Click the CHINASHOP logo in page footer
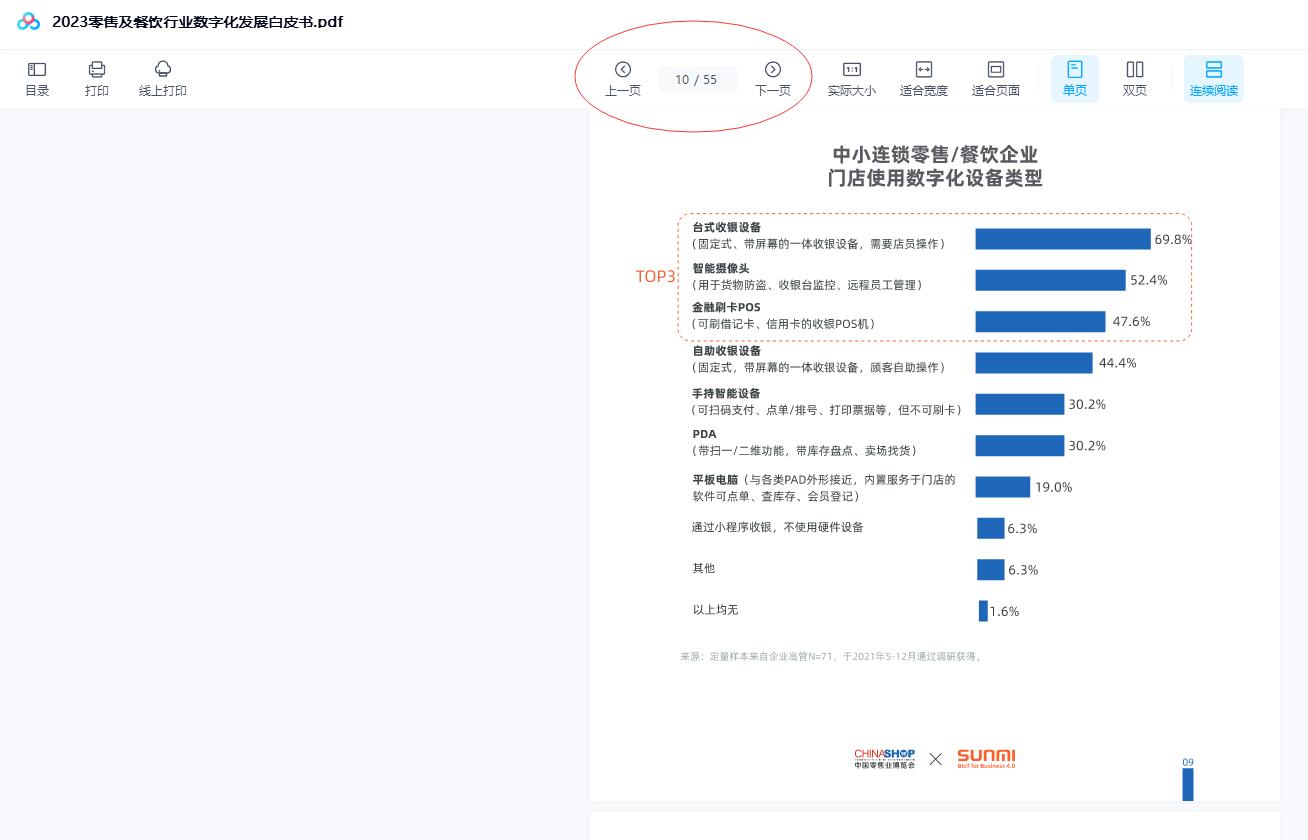The height and width of the screenshot is (840, 1308). [884, 759]
